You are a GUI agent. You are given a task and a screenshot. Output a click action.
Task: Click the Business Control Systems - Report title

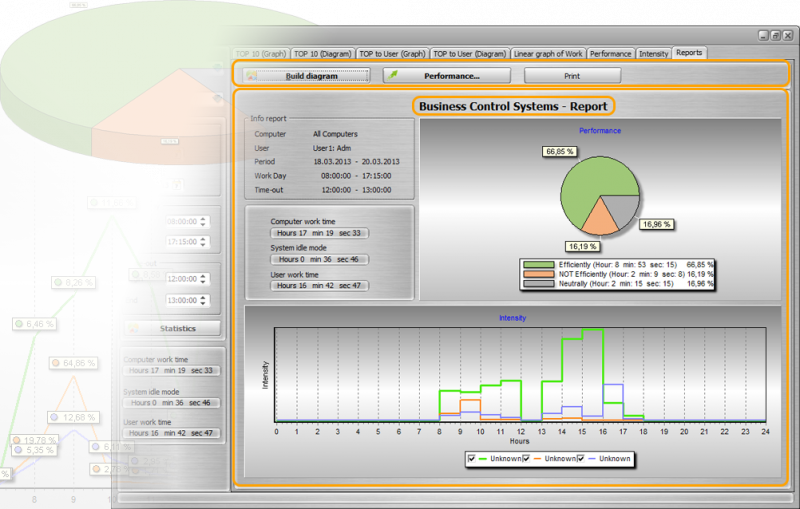point(513,107)
